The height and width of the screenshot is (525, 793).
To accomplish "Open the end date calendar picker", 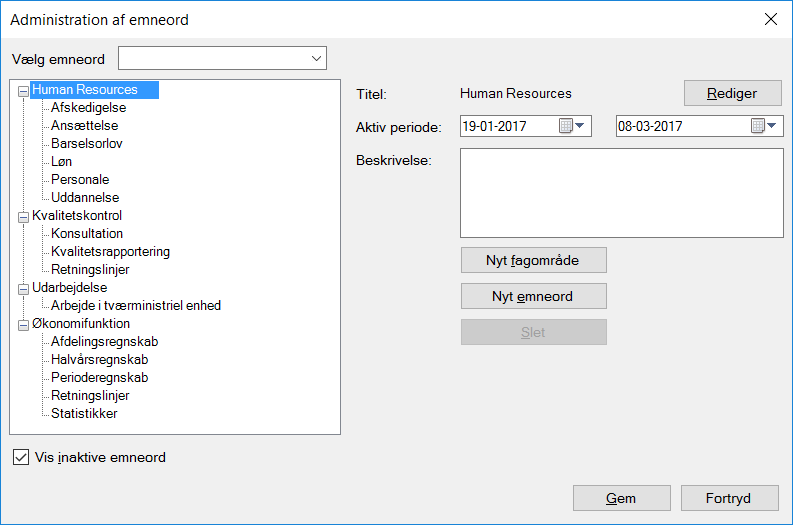I will tap(765, 126).
